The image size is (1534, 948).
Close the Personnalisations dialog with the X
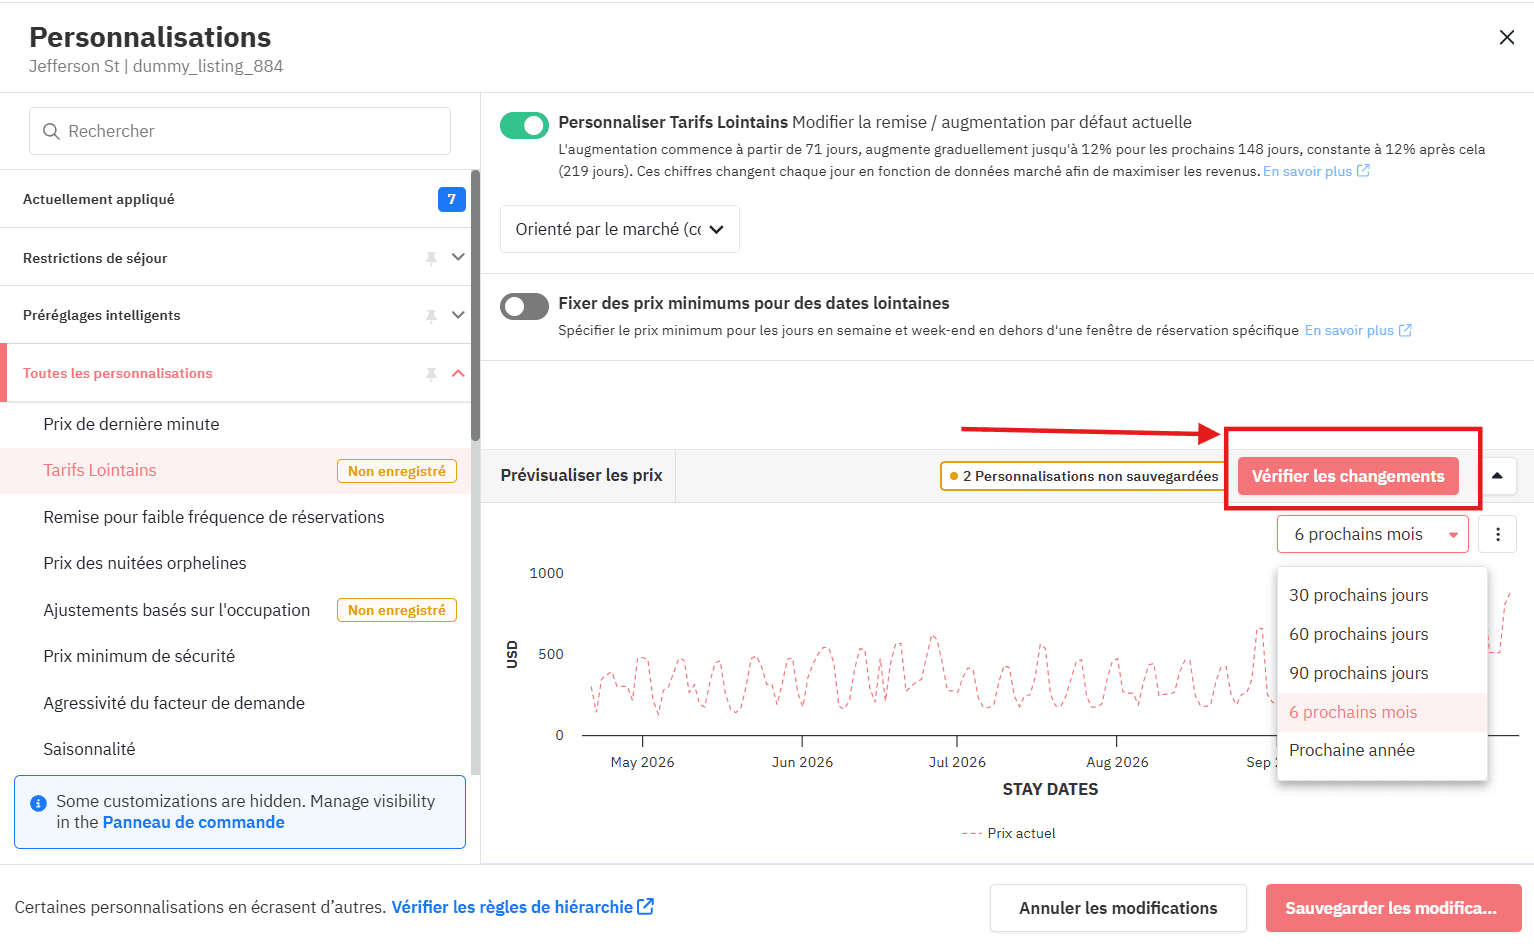(x=1506, y=38)
